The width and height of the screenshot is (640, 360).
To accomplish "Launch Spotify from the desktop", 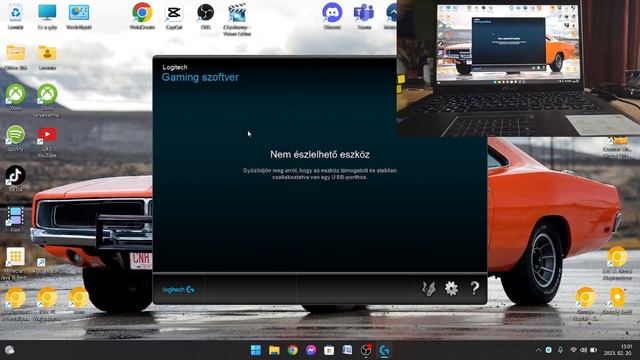I will point(16,138).
